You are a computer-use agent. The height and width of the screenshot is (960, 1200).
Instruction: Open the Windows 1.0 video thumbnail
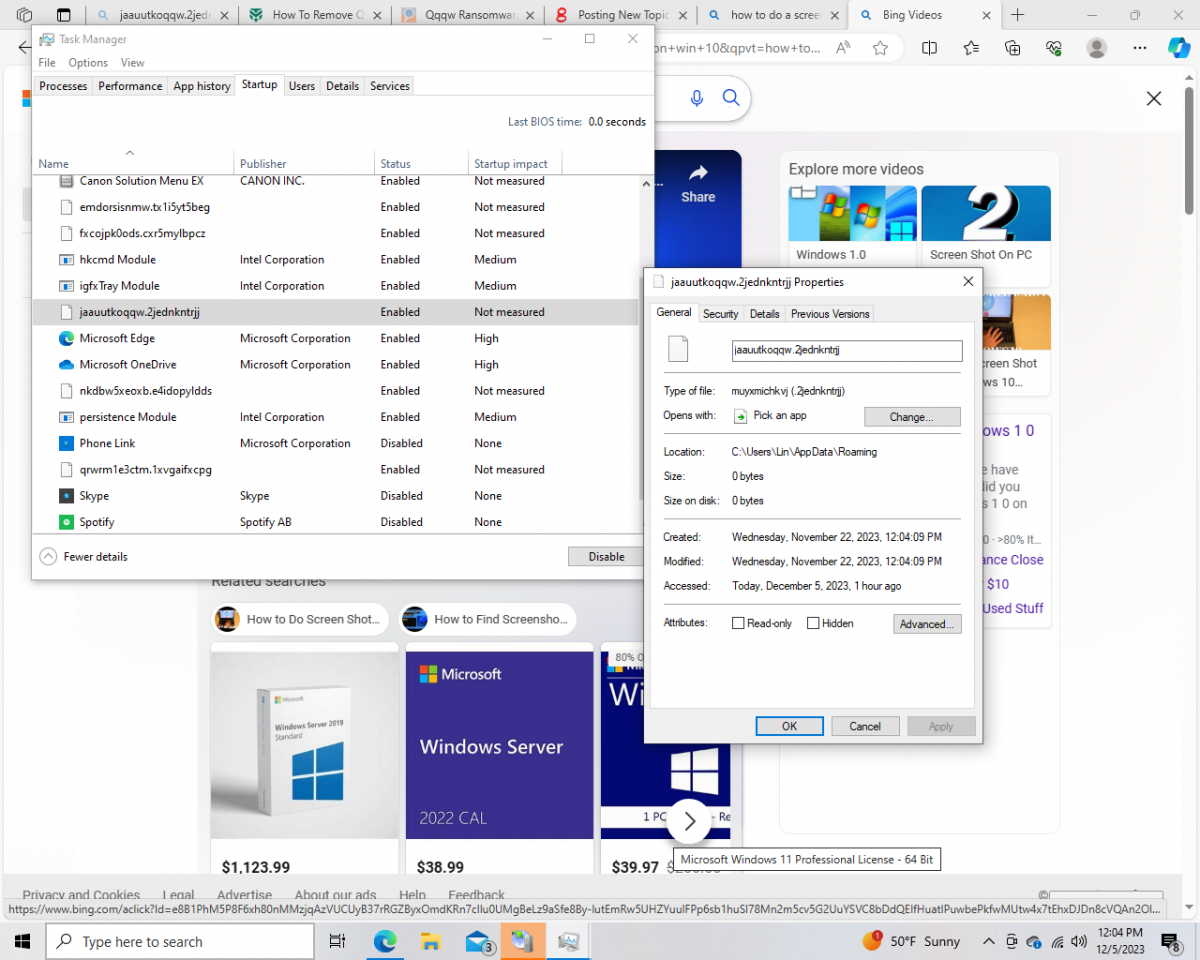pos(852,214)
